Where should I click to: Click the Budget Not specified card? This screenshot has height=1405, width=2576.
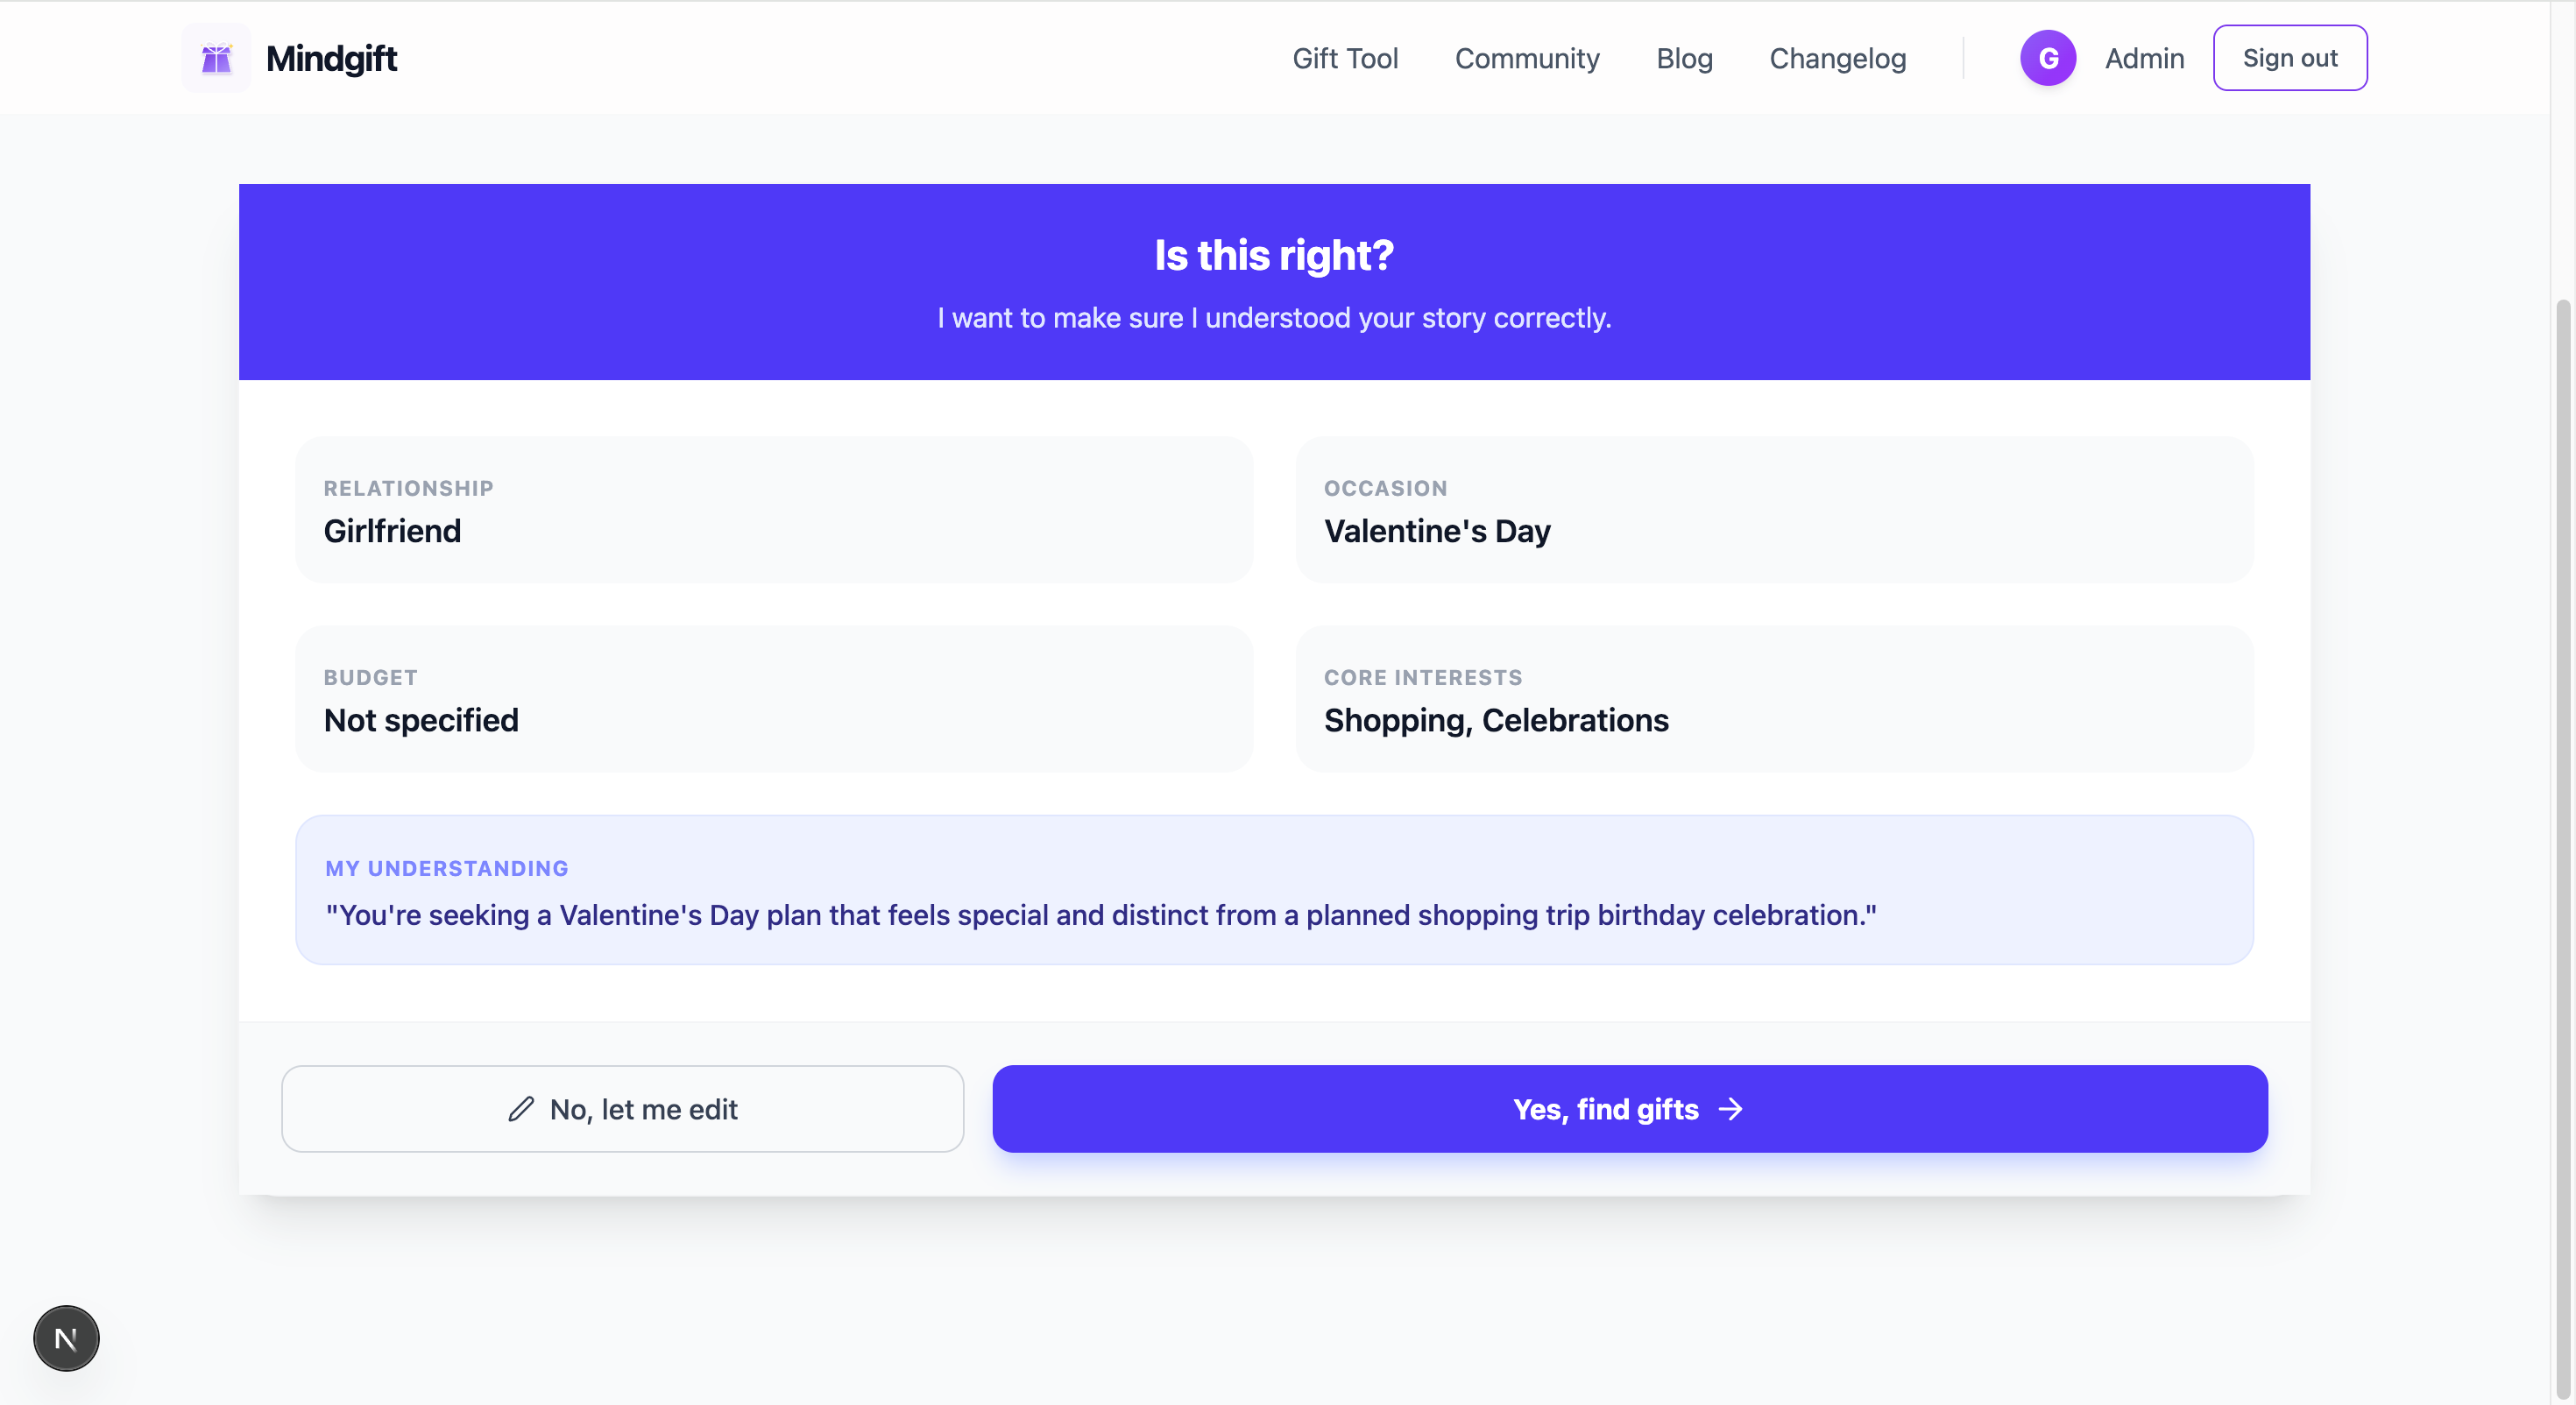coord(773,699)
